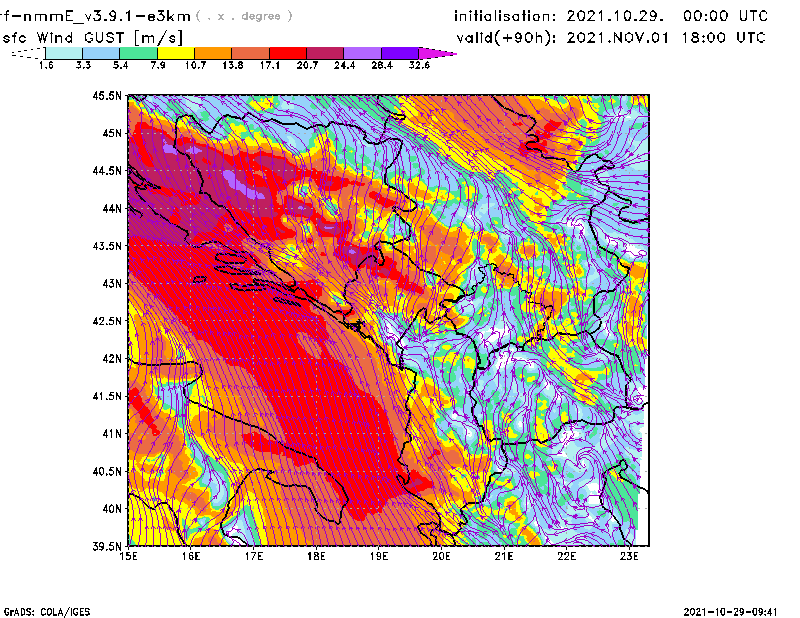Click the '42.5N' latitude label
800x618 pixels.
pos(107,321)
